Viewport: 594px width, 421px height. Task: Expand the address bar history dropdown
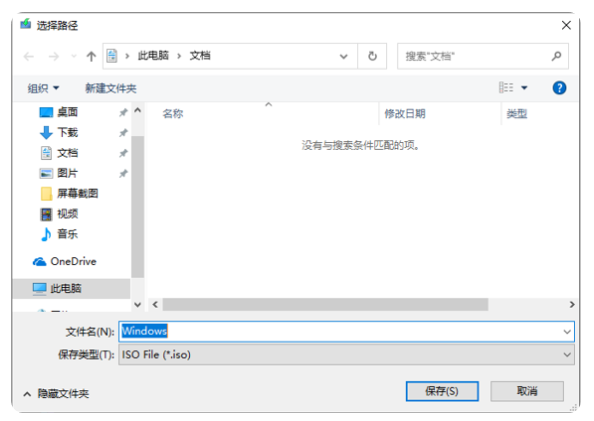344,56
